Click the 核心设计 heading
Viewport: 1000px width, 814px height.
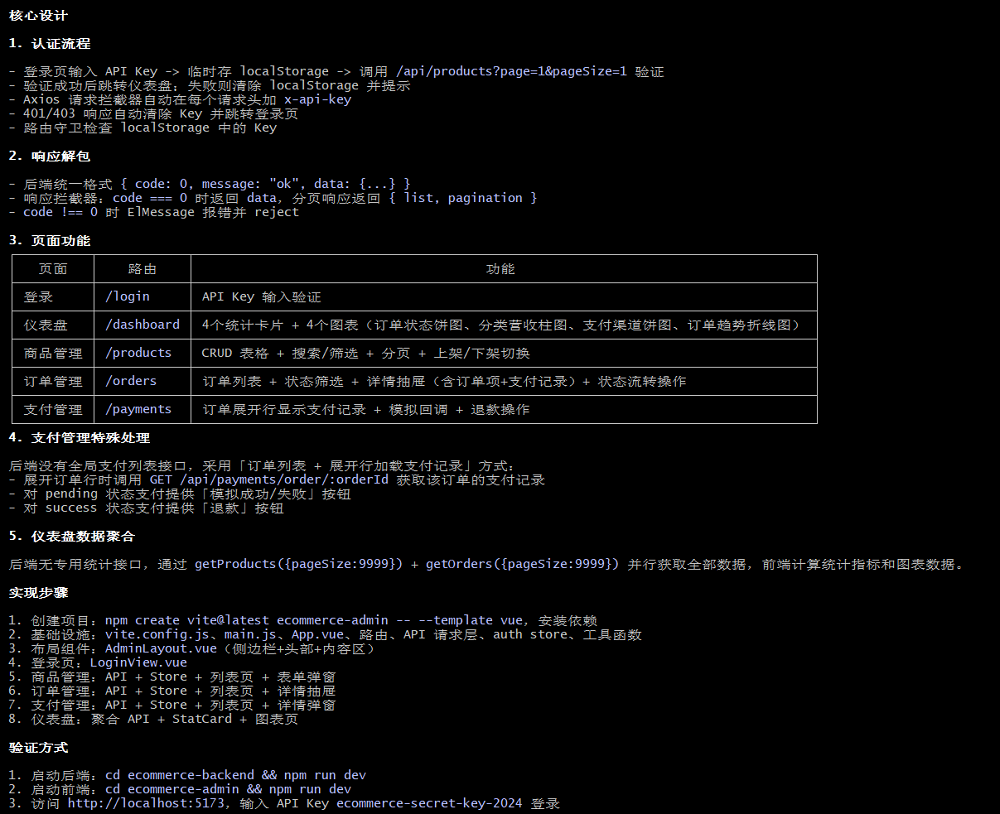click(37, 15)
